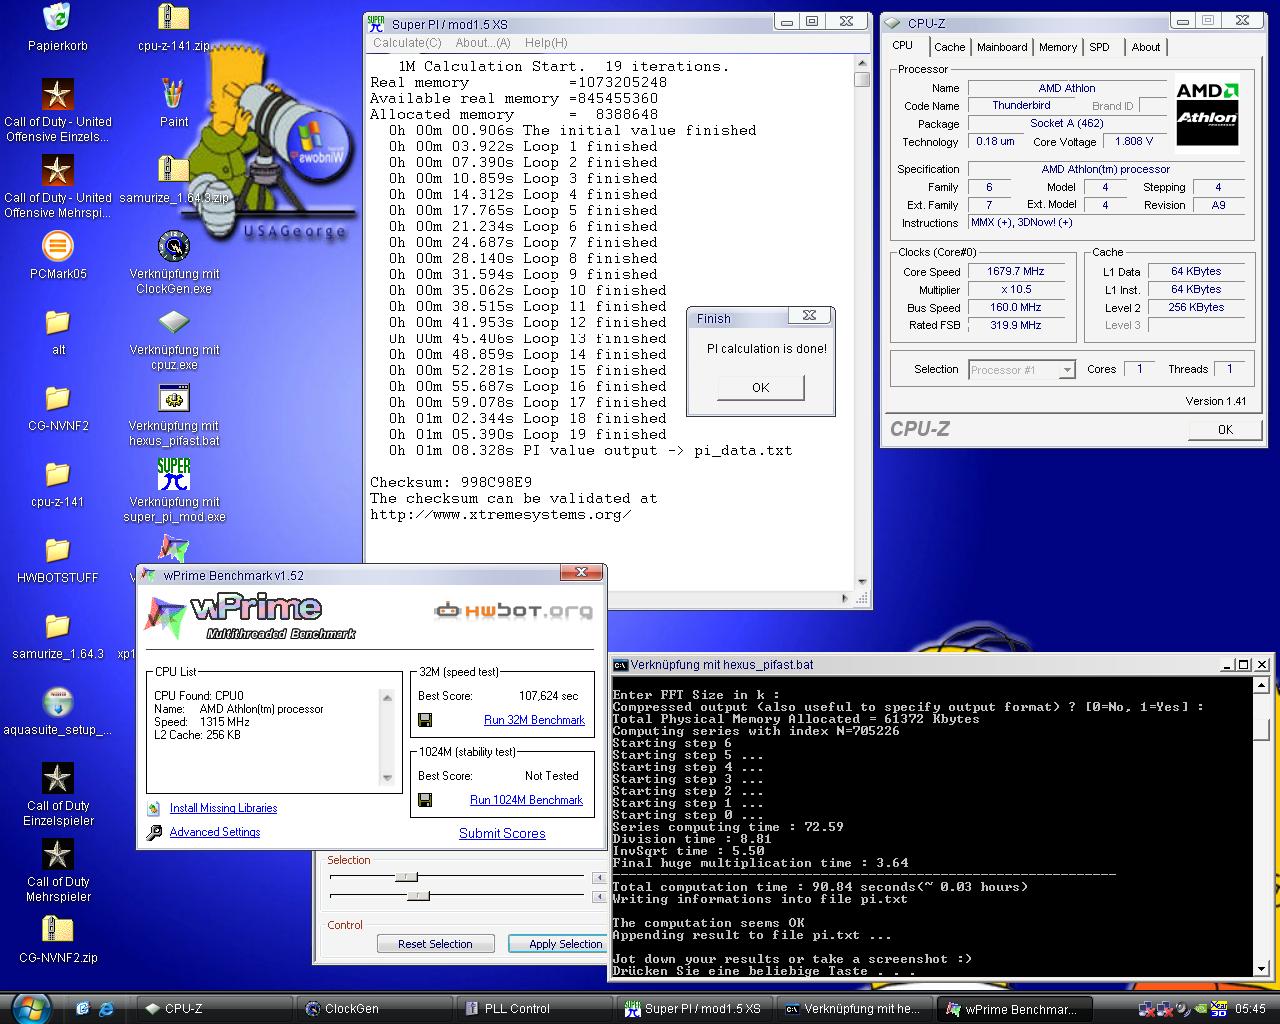Launch the Call of Duty Einzelspieler icon
The width and height of the screenshot is (1280, 1024).
click(58, 778)
